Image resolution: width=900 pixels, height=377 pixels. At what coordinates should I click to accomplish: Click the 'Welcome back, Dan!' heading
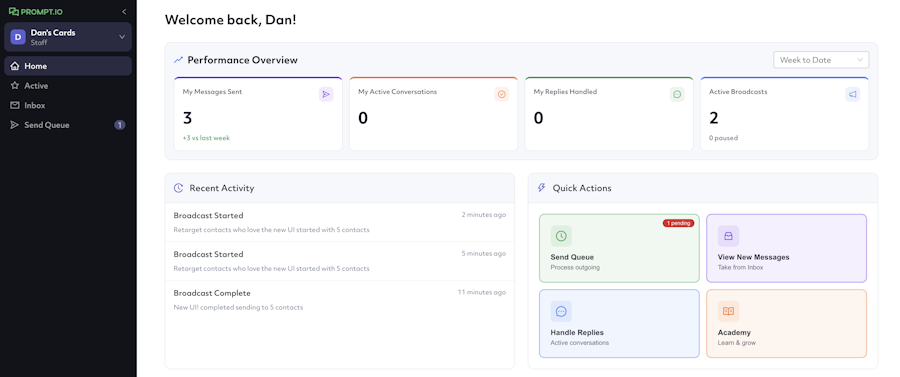point(230,20)
